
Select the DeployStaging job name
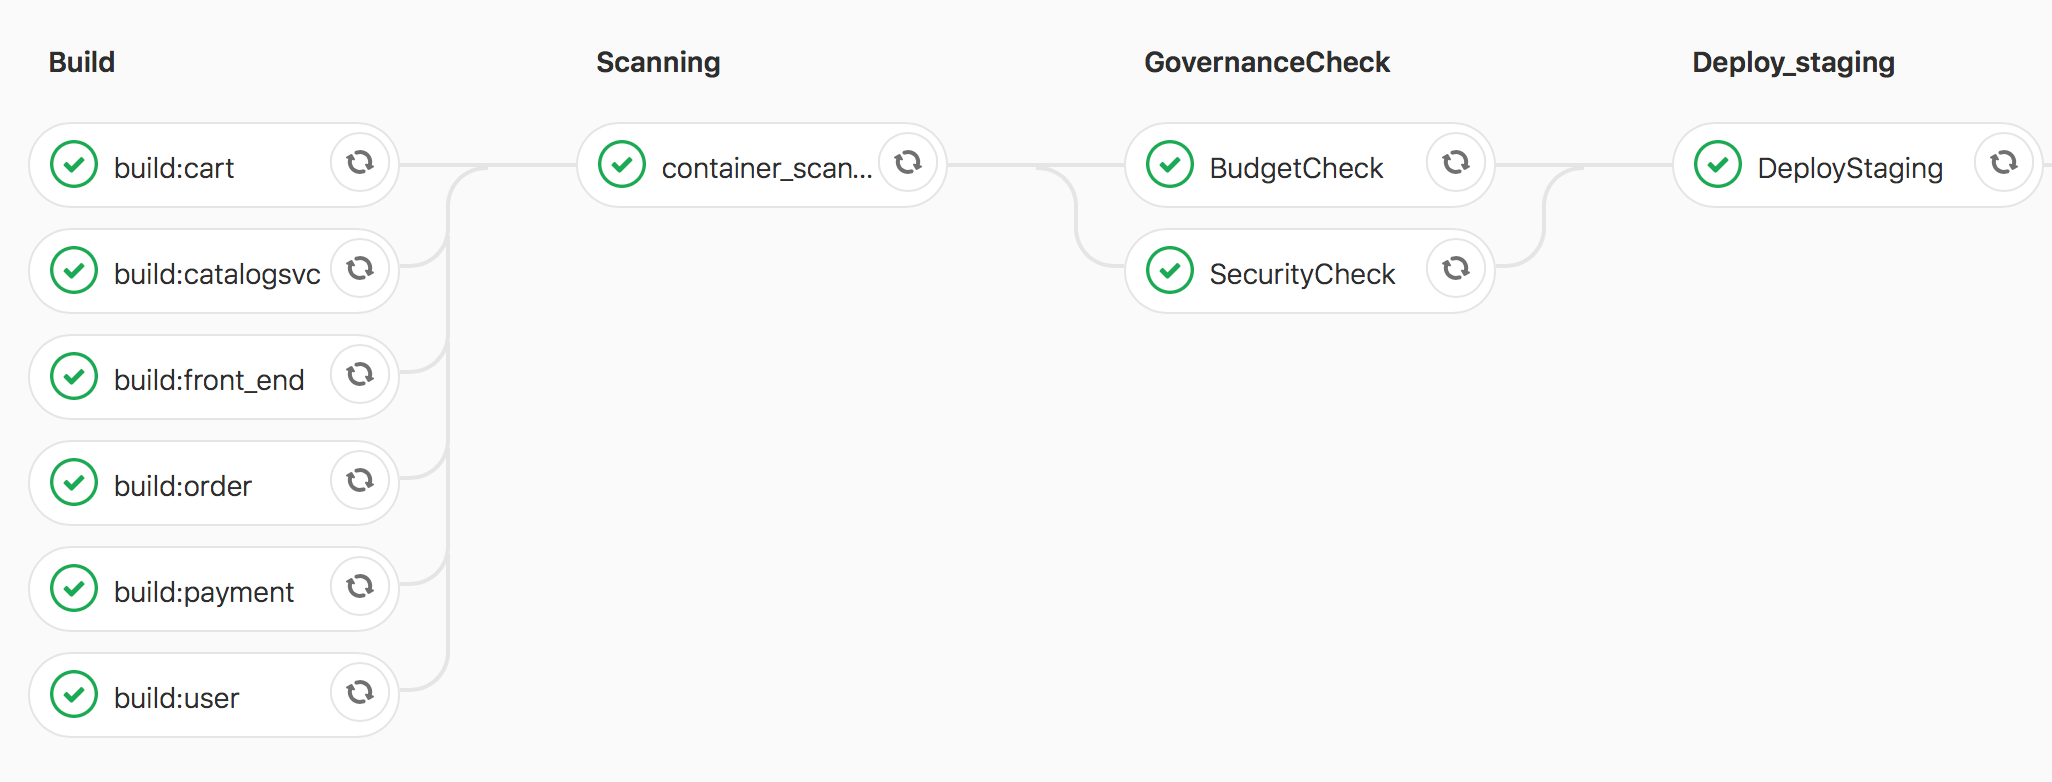pyautogui.click(x=1849, y=168)
